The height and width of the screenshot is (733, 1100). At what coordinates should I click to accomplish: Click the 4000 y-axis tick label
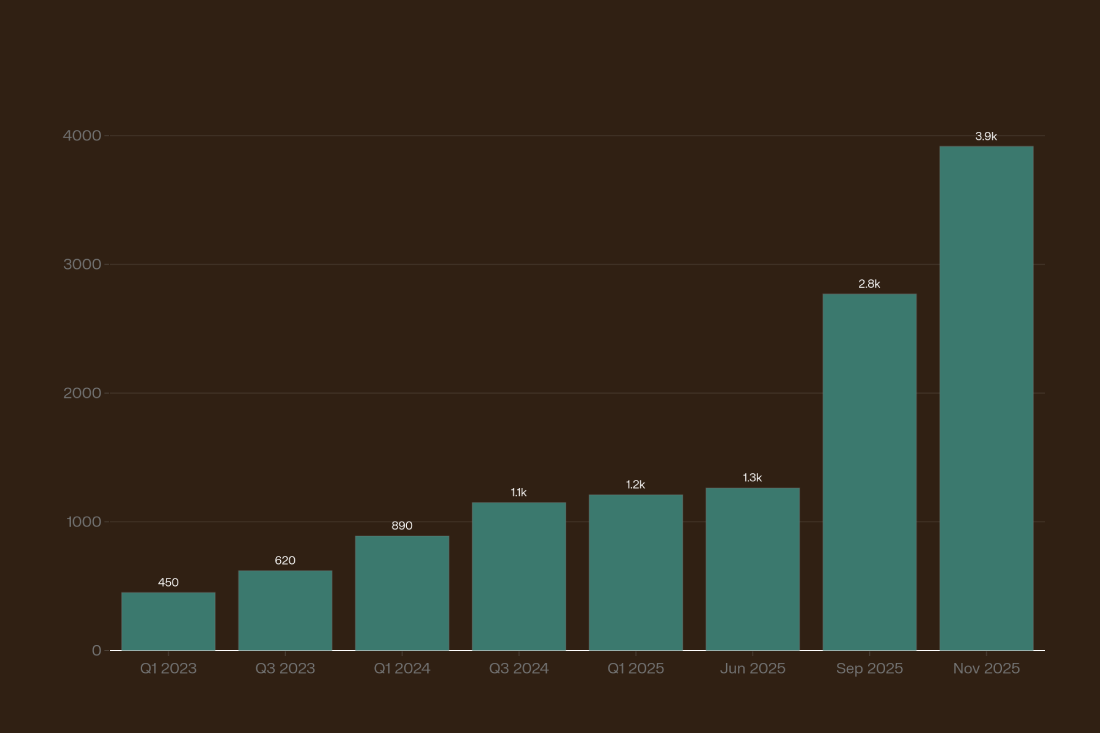pos(83,135)
